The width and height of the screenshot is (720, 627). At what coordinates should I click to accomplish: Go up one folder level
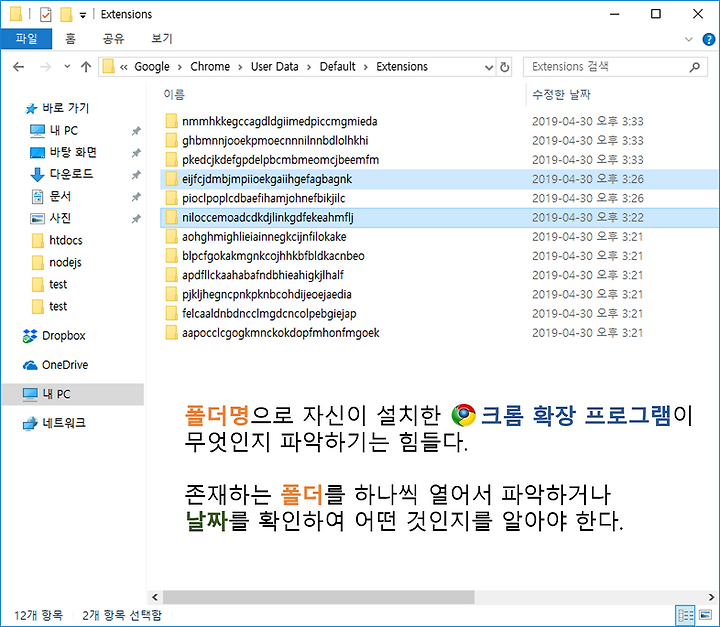[x=86, y=67]
